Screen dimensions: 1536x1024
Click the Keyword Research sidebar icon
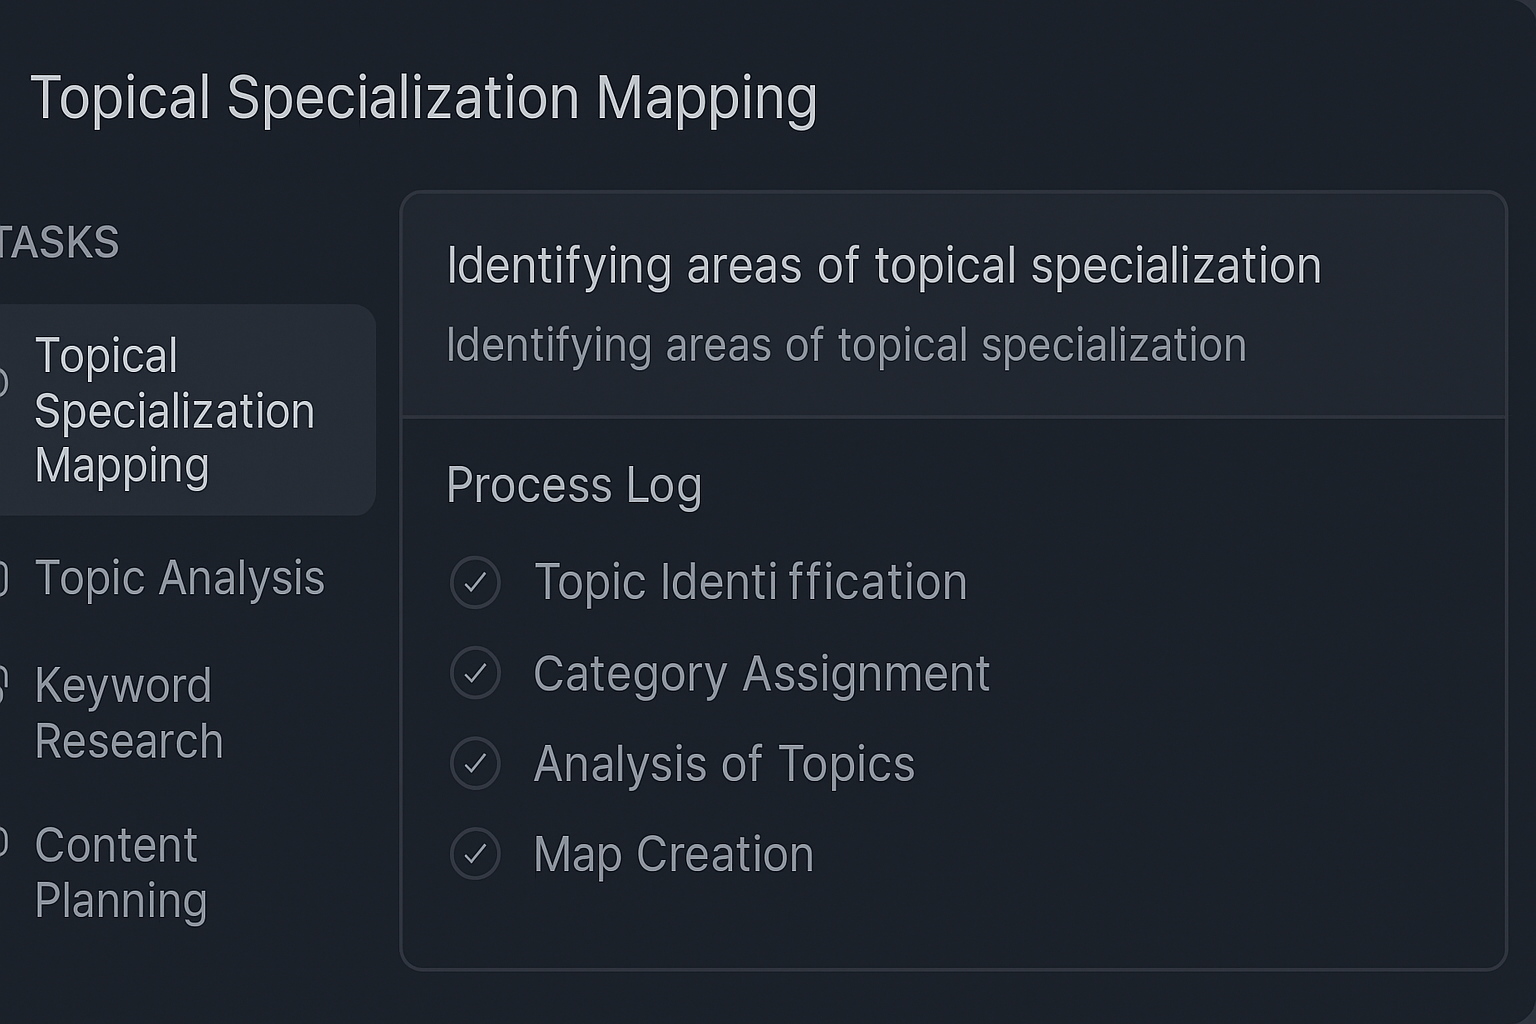click(x=3, y=686)
